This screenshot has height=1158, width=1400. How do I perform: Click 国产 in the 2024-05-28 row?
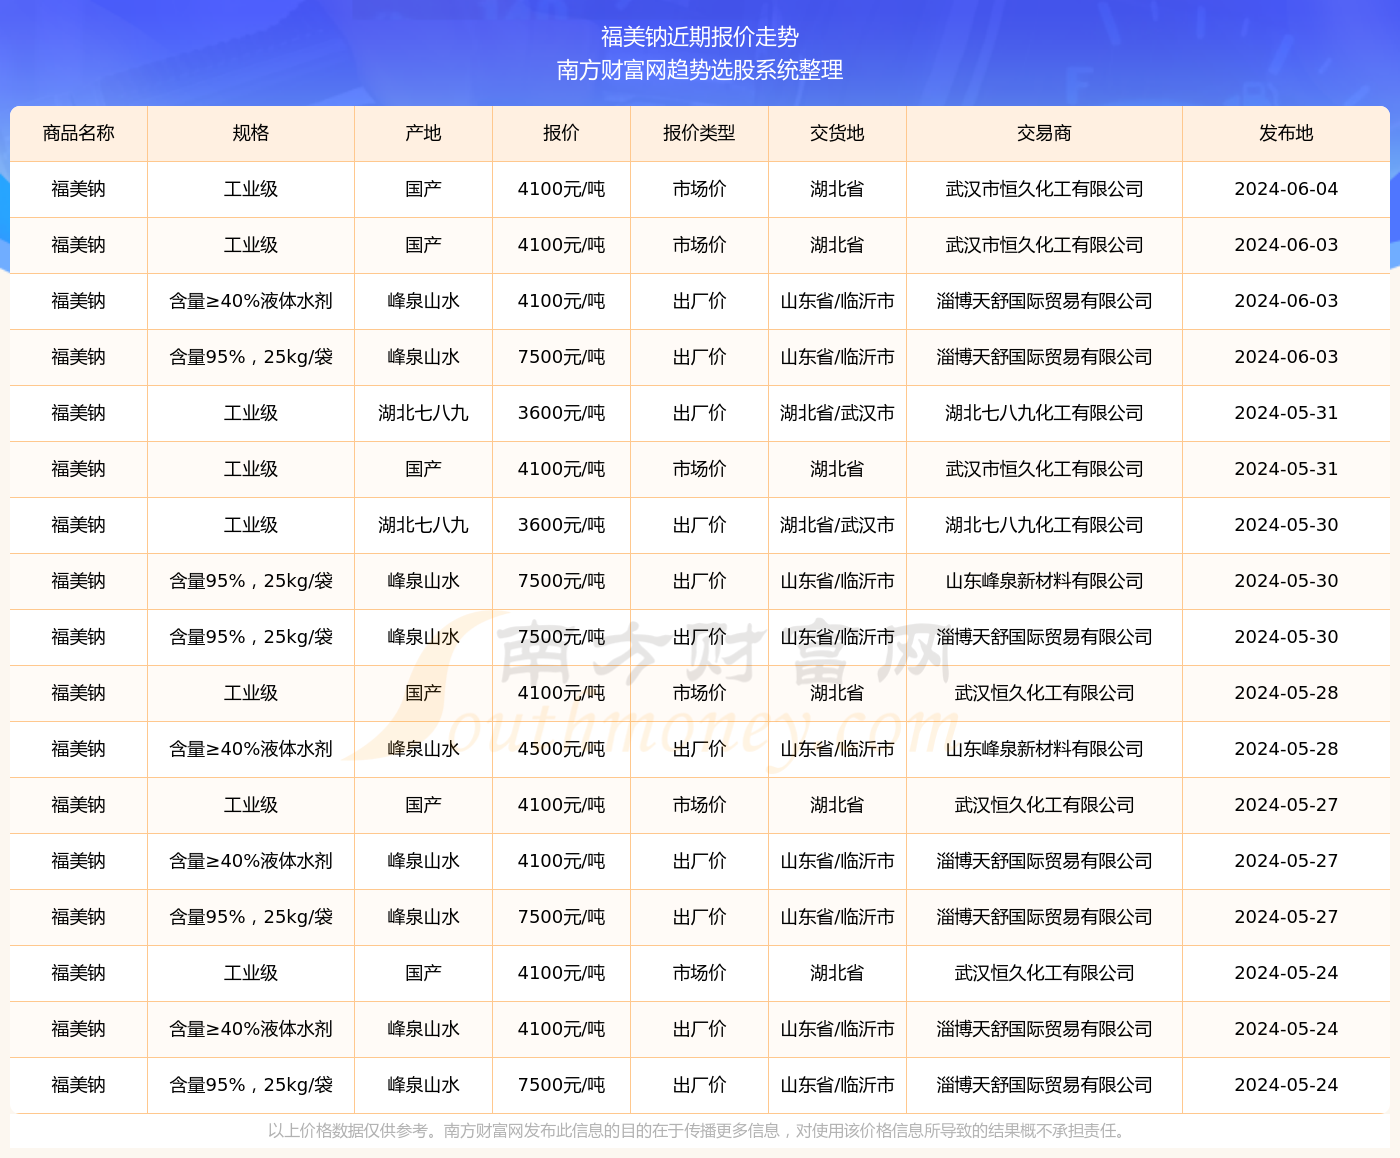[424, 693]
